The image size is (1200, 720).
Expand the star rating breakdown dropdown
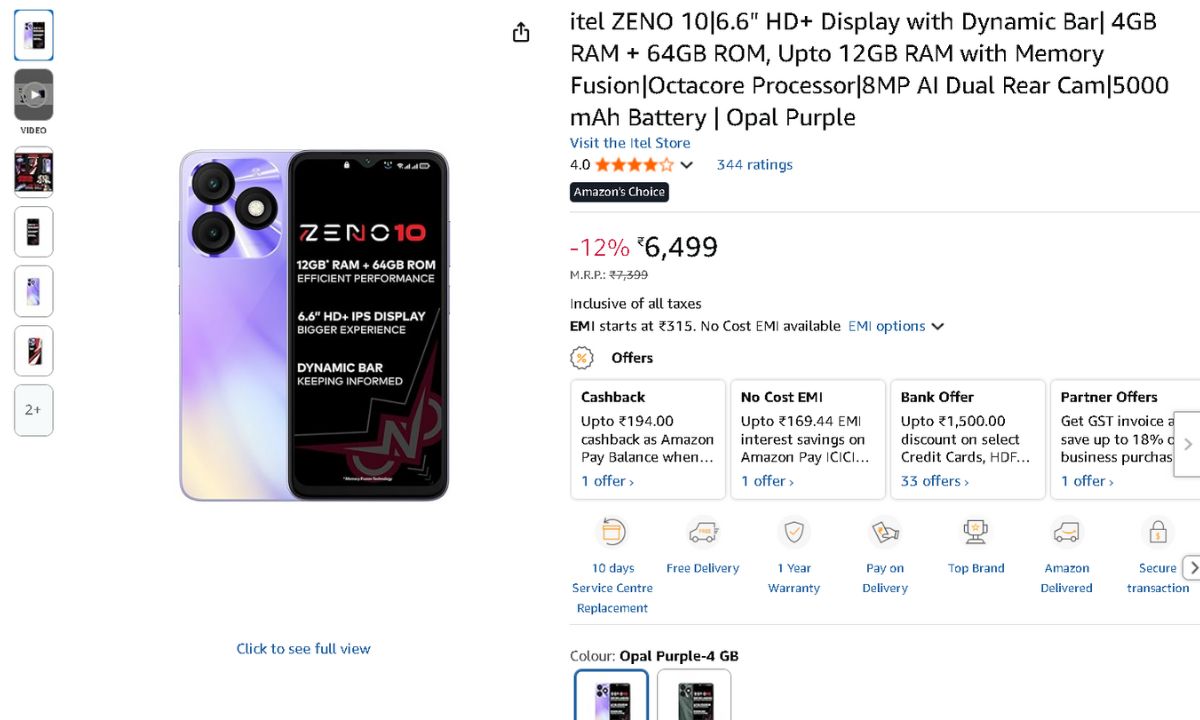click(x=686, y=165)
